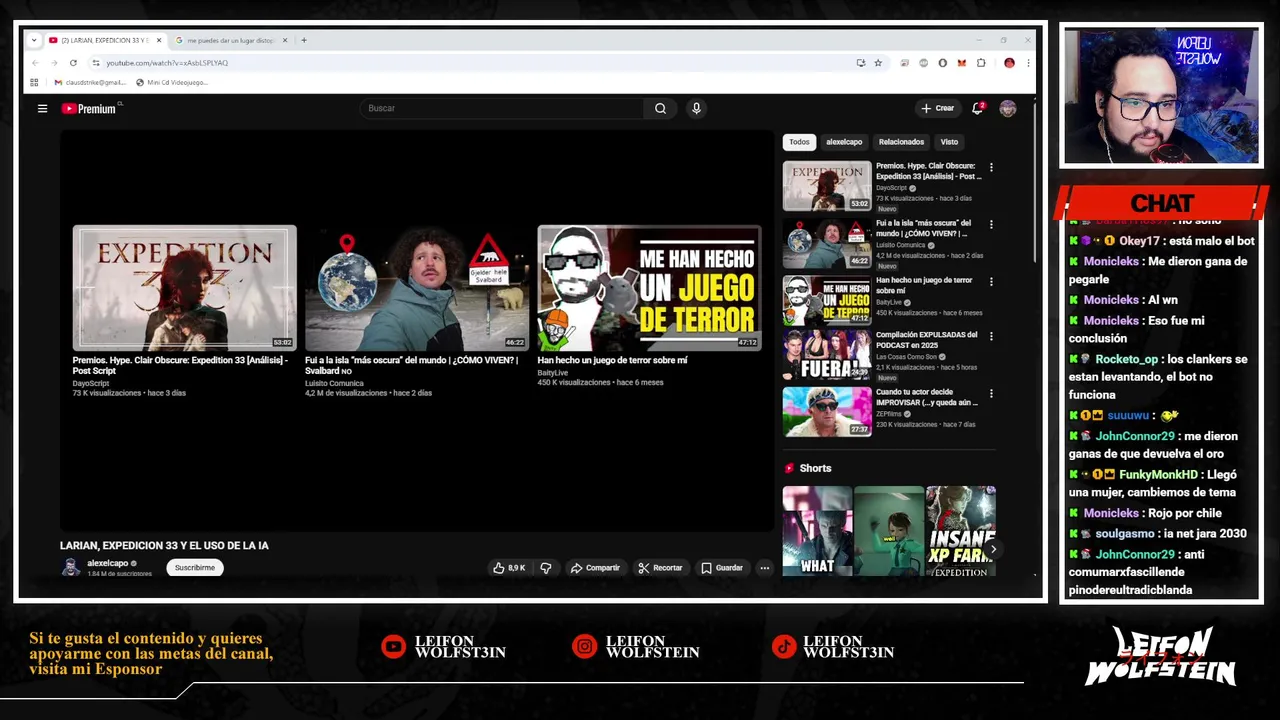The image size is (1280, 720).
Task: Click the Recortar clip button
Action: click(x=660, y=568)
